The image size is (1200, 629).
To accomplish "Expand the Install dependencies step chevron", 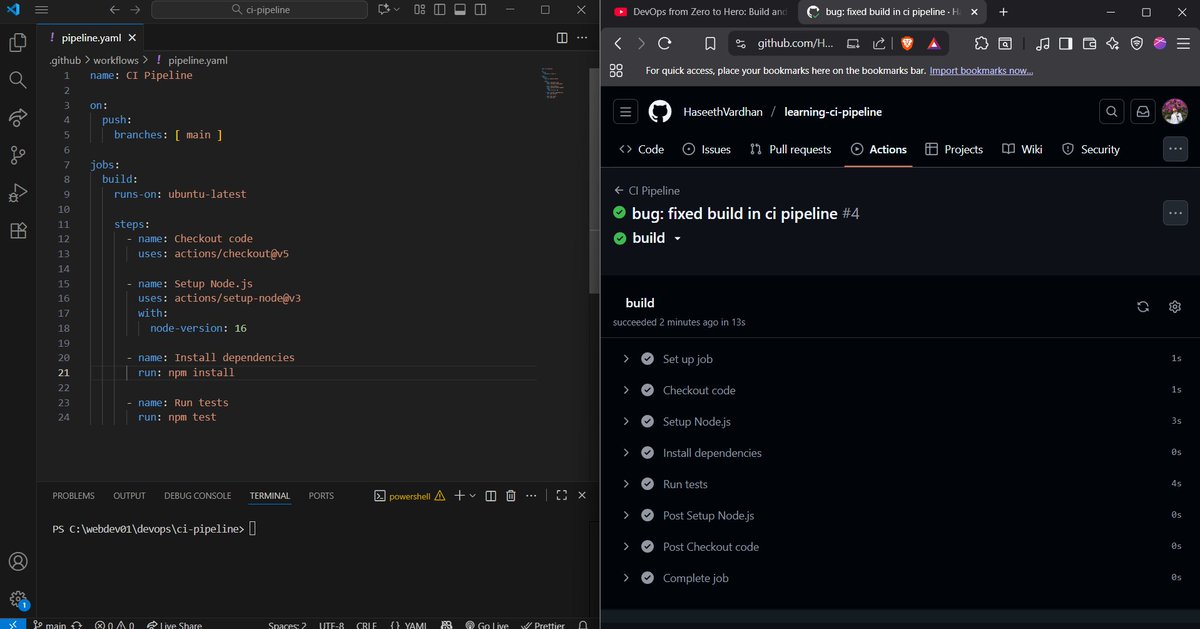I will (x=626, y=452).
